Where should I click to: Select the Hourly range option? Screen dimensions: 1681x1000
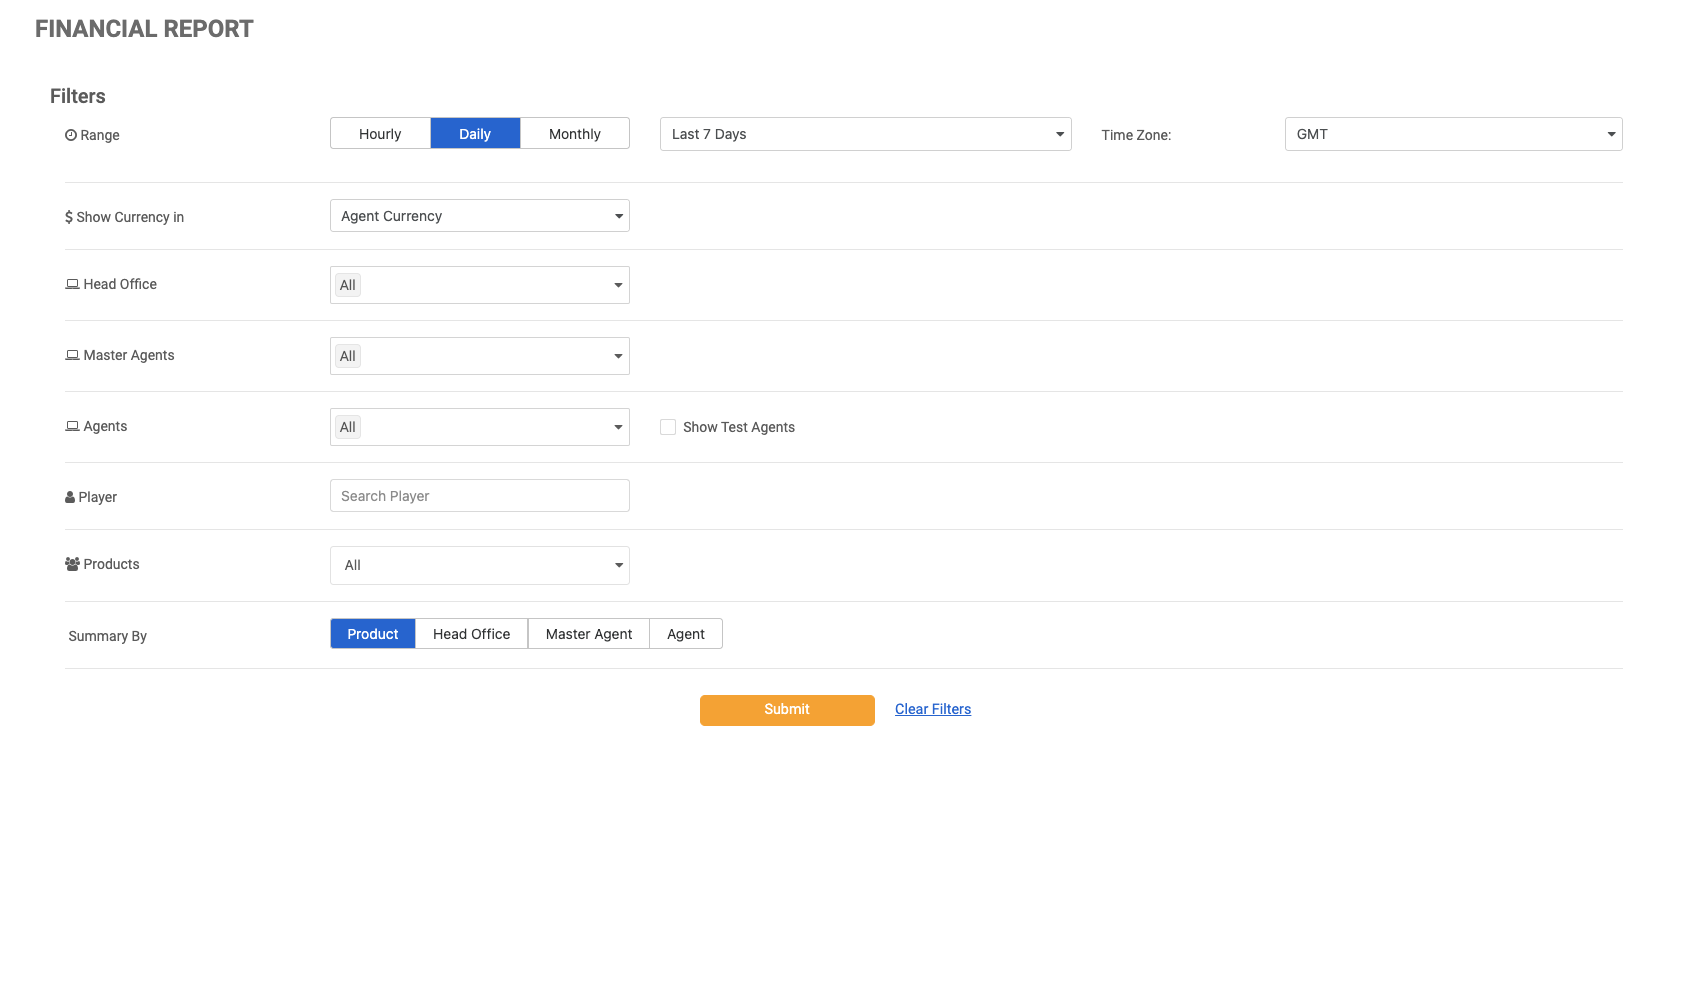pyautogui.click(x=380, y=134)
